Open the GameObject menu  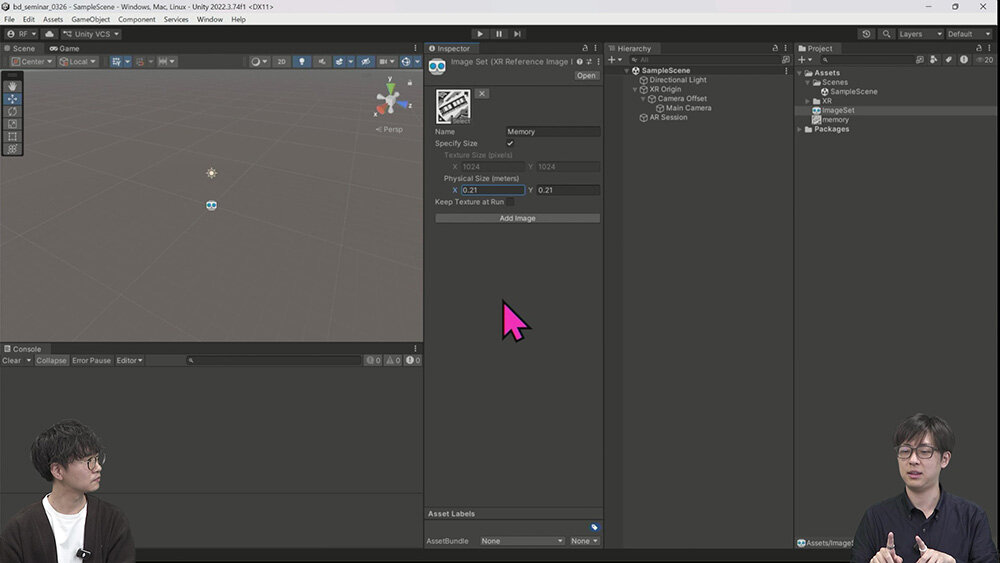pos(90,19)
